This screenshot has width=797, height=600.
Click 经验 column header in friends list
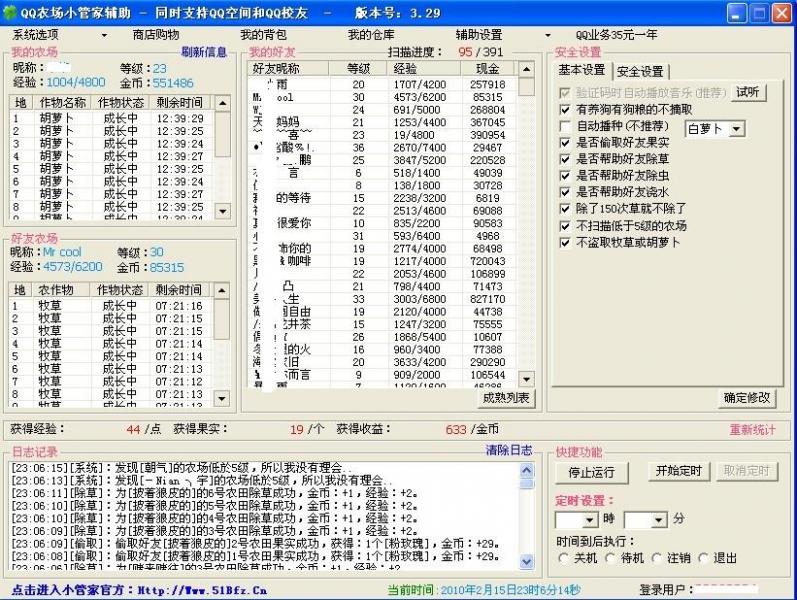(x=424, y=69)
